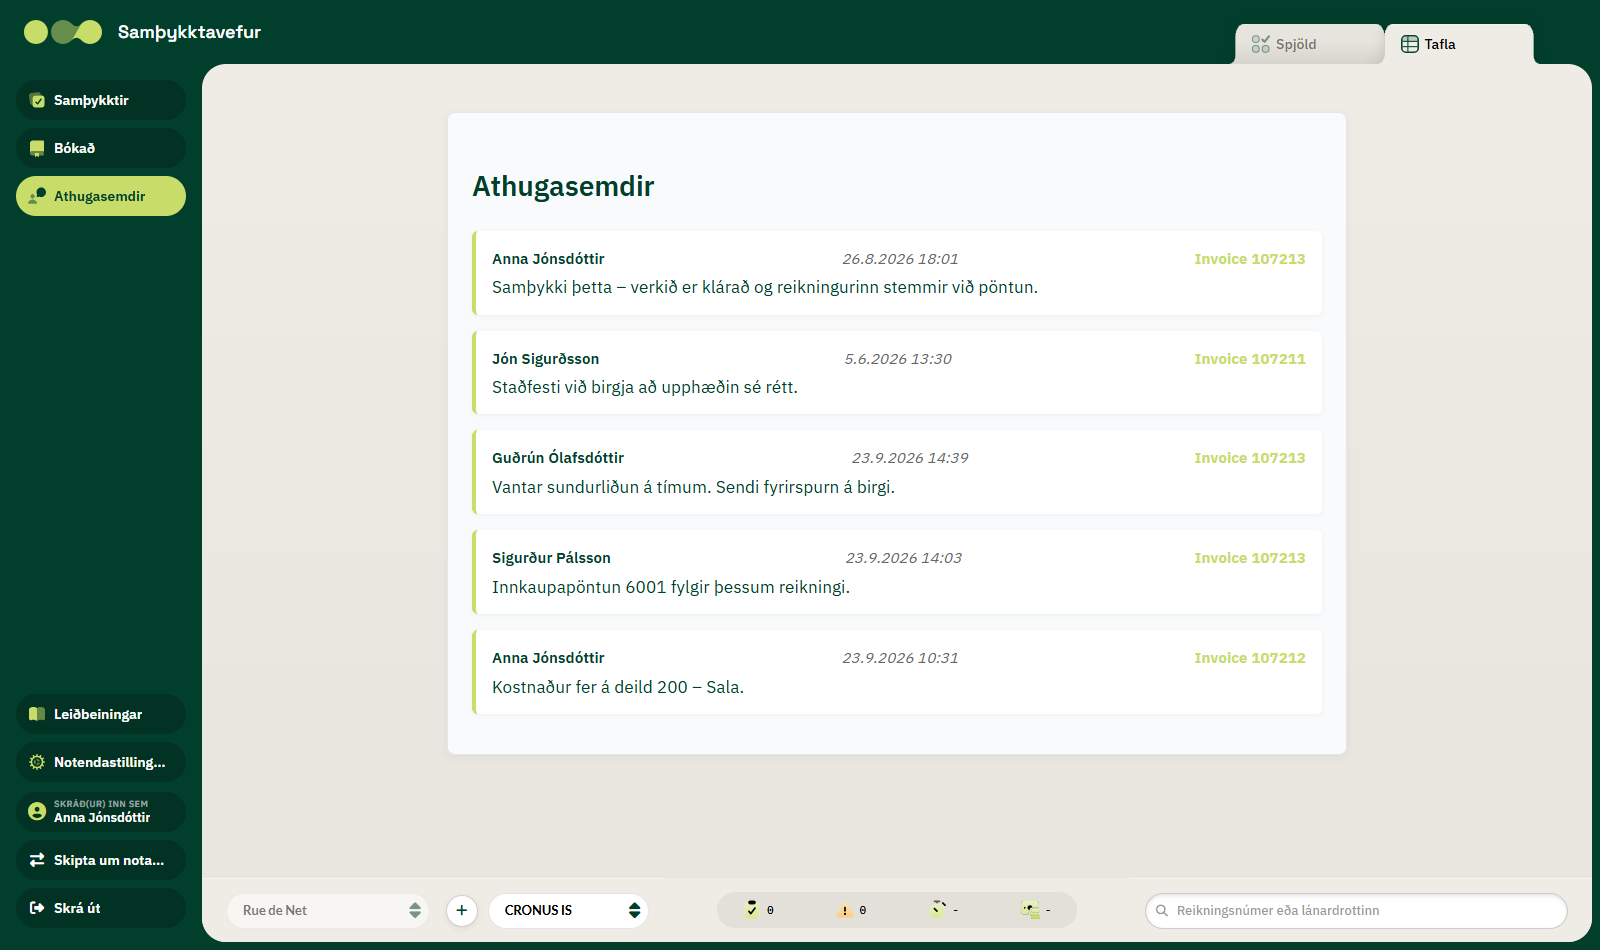Click the Athugasemdir comment person icon
Screen dimensions: 1600x950
click(37, 196)
